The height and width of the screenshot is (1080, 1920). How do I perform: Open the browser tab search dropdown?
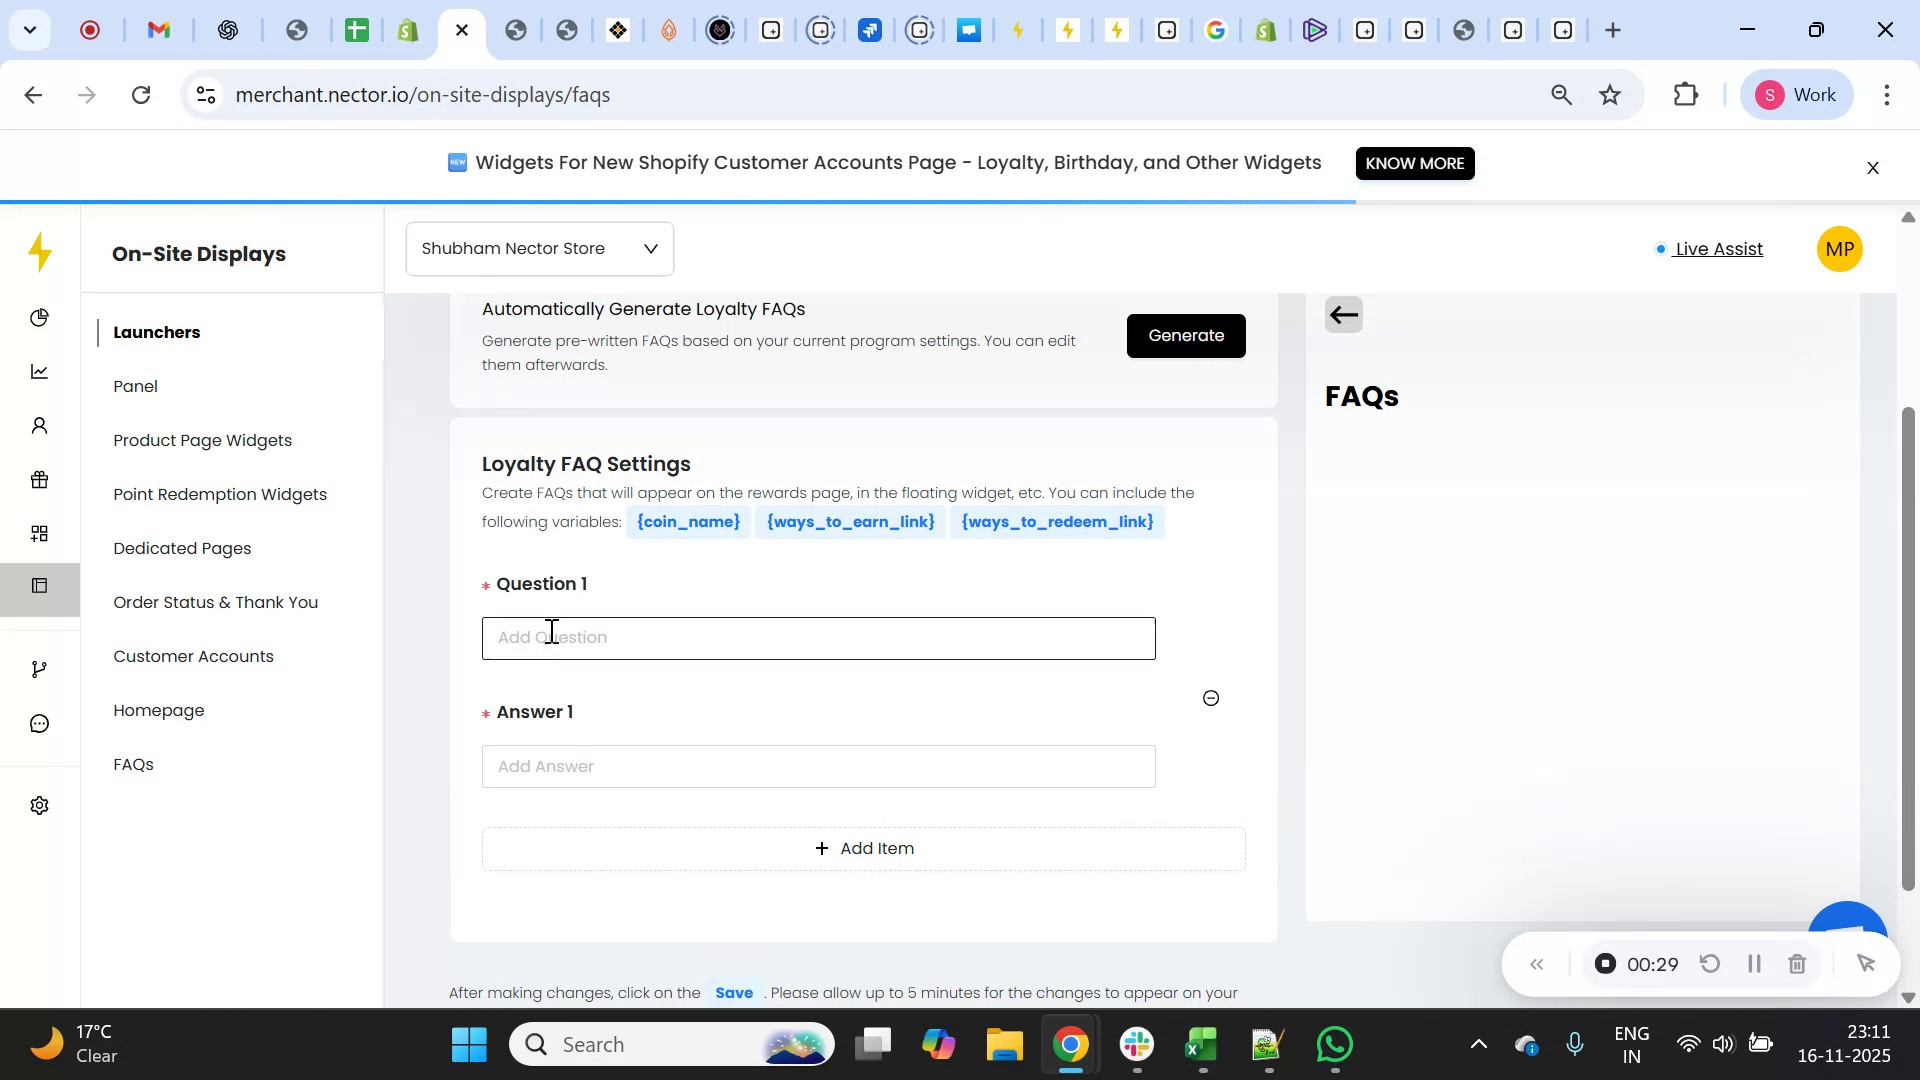[29, 30]
